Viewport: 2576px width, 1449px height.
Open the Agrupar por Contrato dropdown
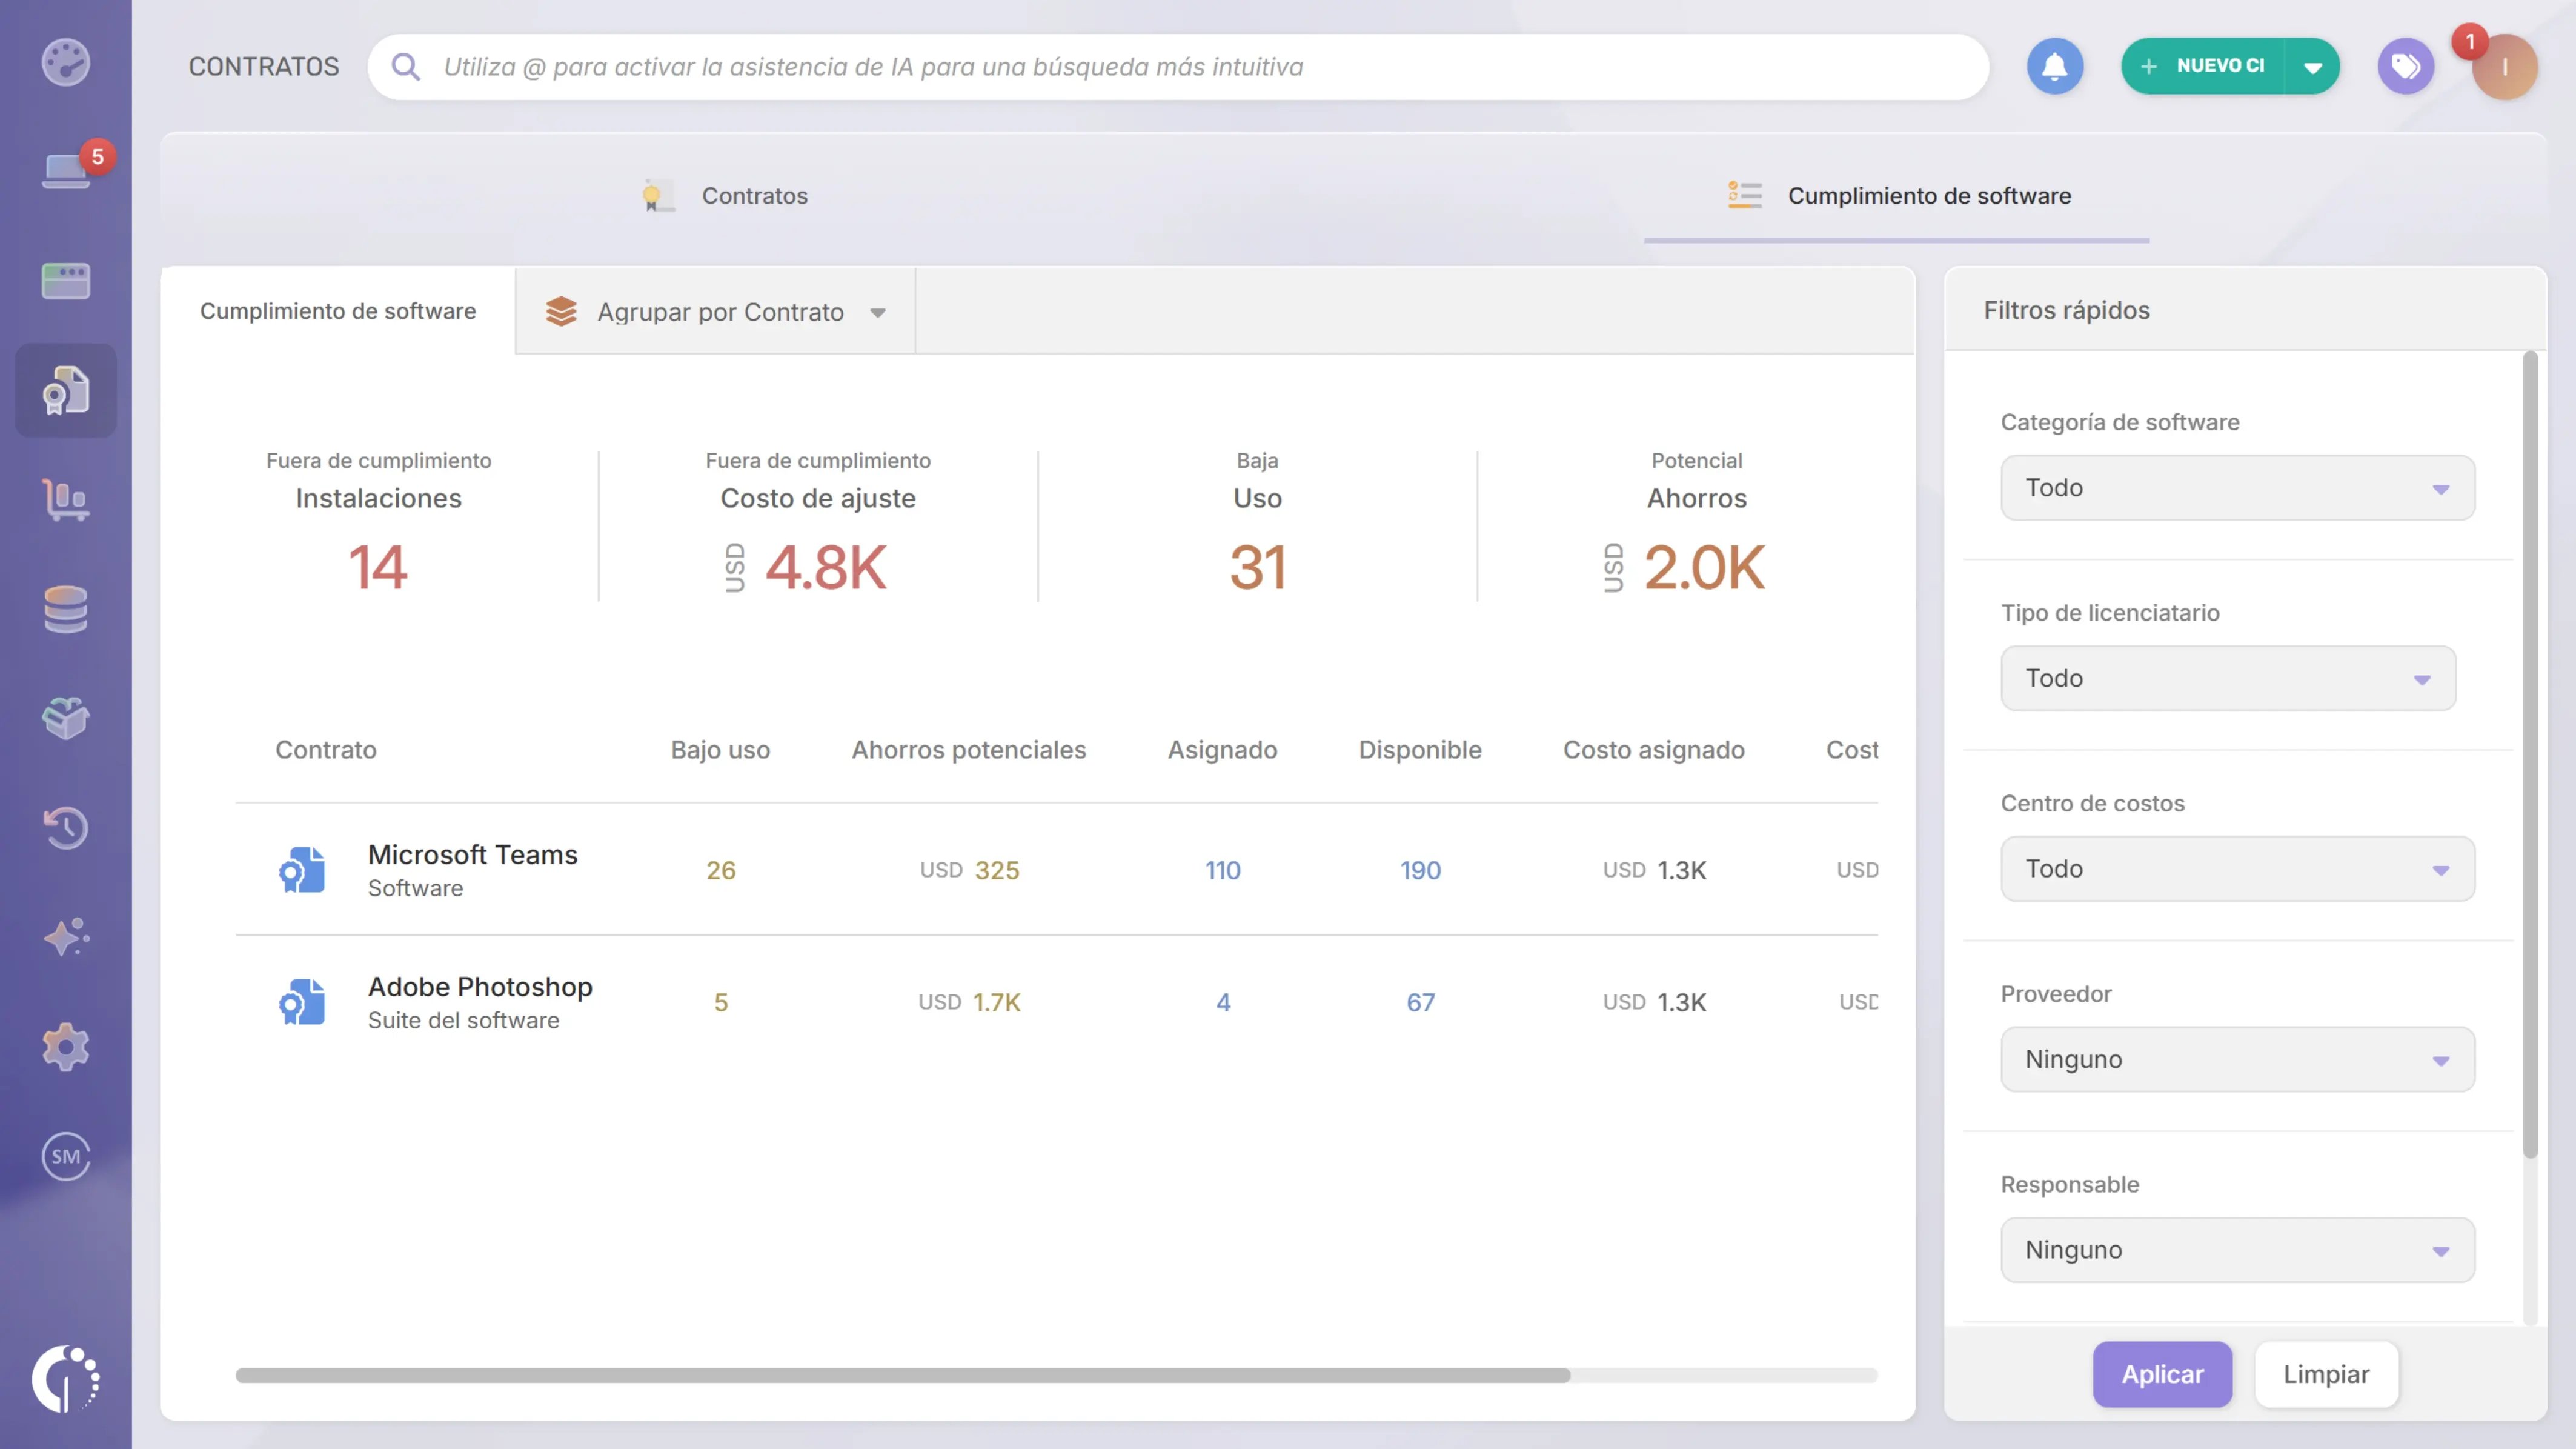click(716, 312)
